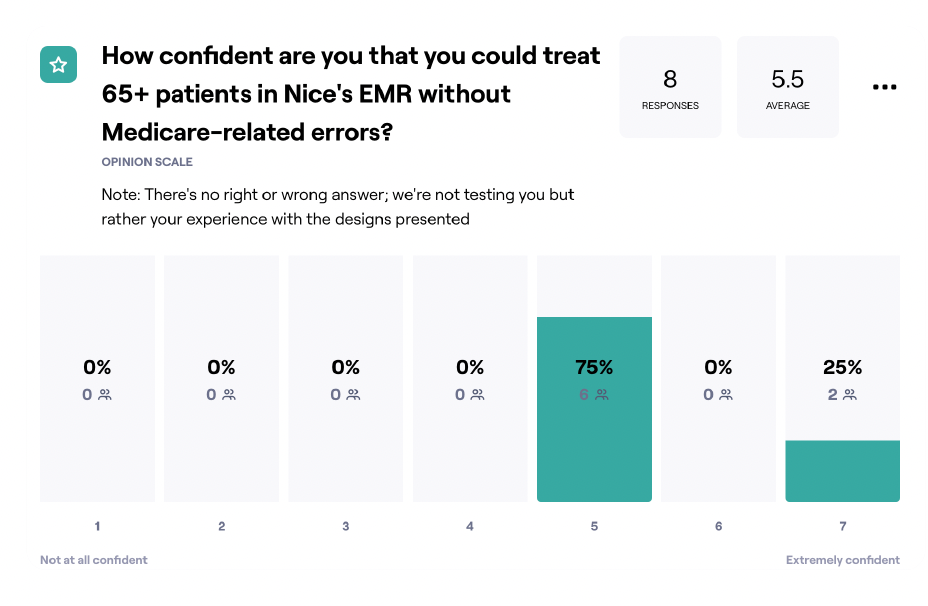Click the question title text
Screen dimensions: 928x606
click(351, 94)
